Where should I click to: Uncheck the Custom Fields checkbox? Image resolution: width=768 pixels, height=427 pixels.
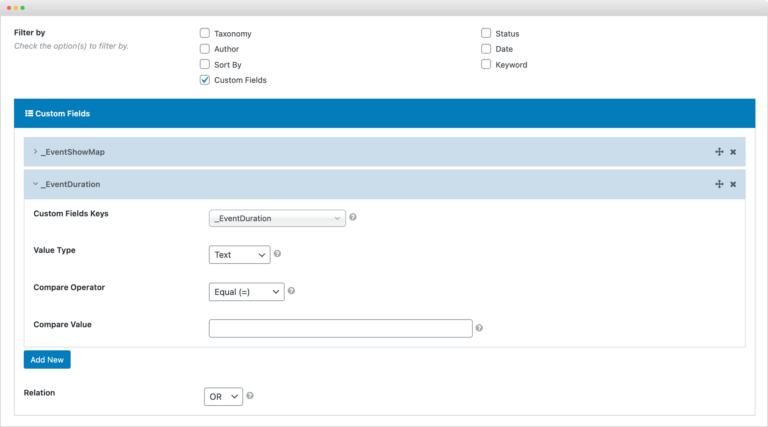205,80
